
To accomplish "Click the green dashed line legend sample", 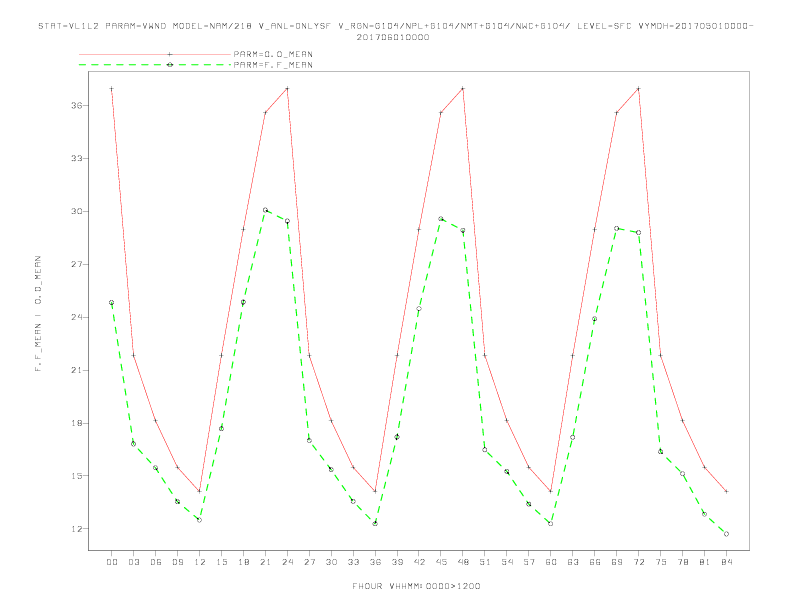I will 155,65.
